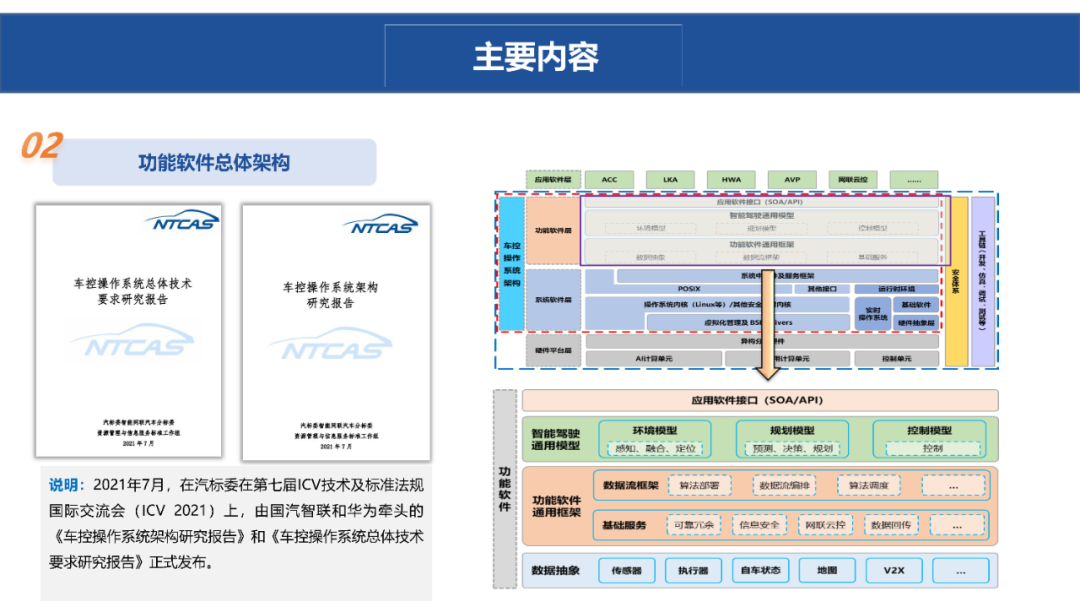Screen dimensions: 1080x607
Task: Click the ACC application box
Action: tap(609, 180)
